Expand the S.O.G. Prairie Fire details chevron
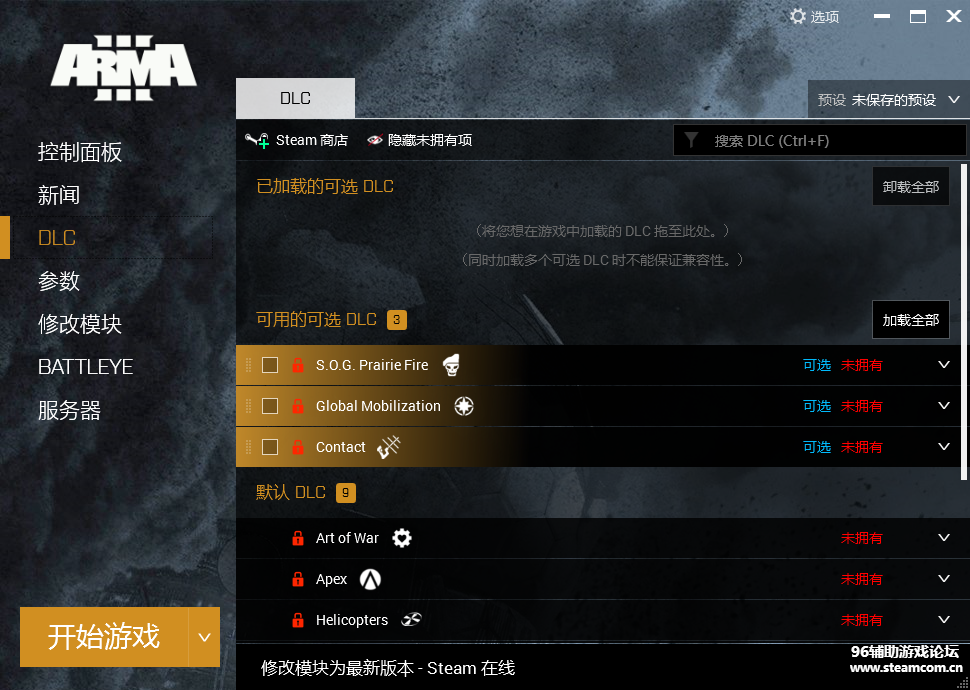Viewport: 970px width, 690px height. (x=943, y=364)
